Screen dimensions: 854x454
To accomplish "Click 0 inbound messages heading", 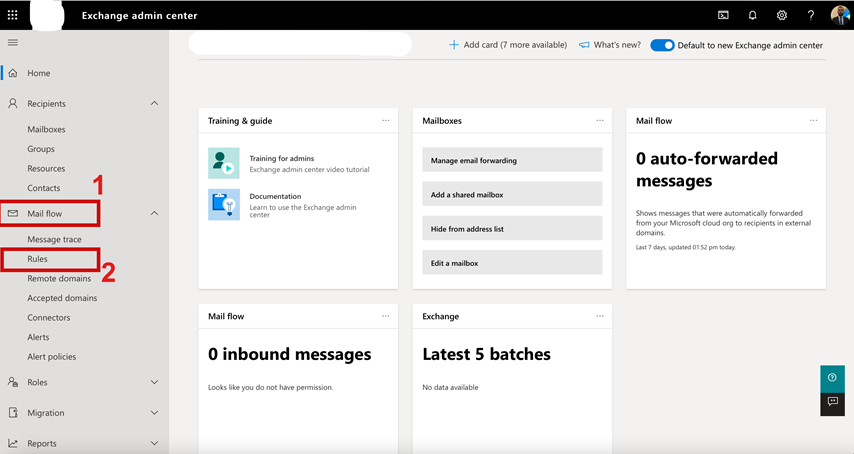I will pyautogui.click(x=289, y=354).
